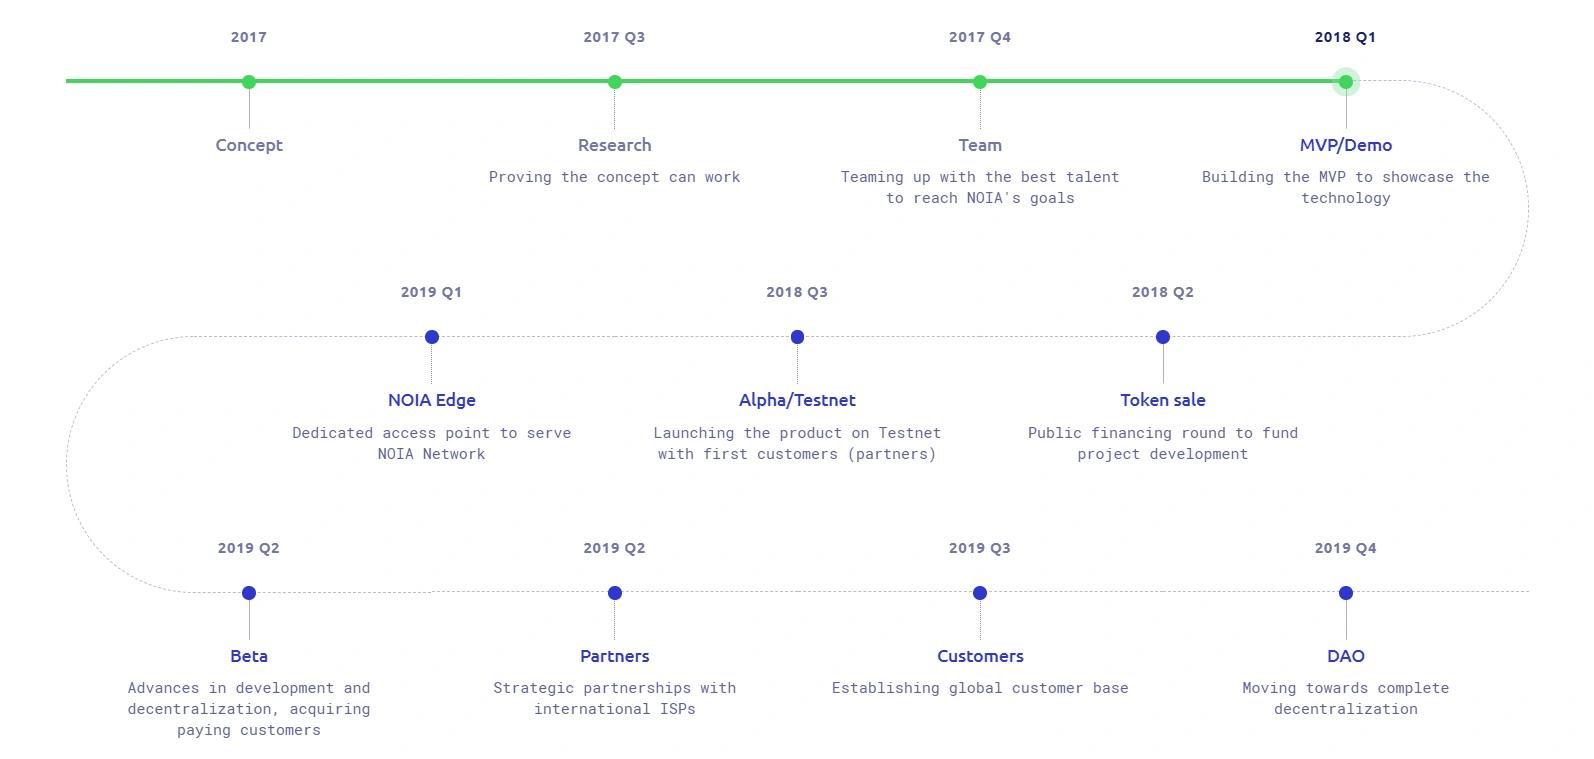Click the Token sale heading
1594x759 pixels.
click(x=1163, y=400)
